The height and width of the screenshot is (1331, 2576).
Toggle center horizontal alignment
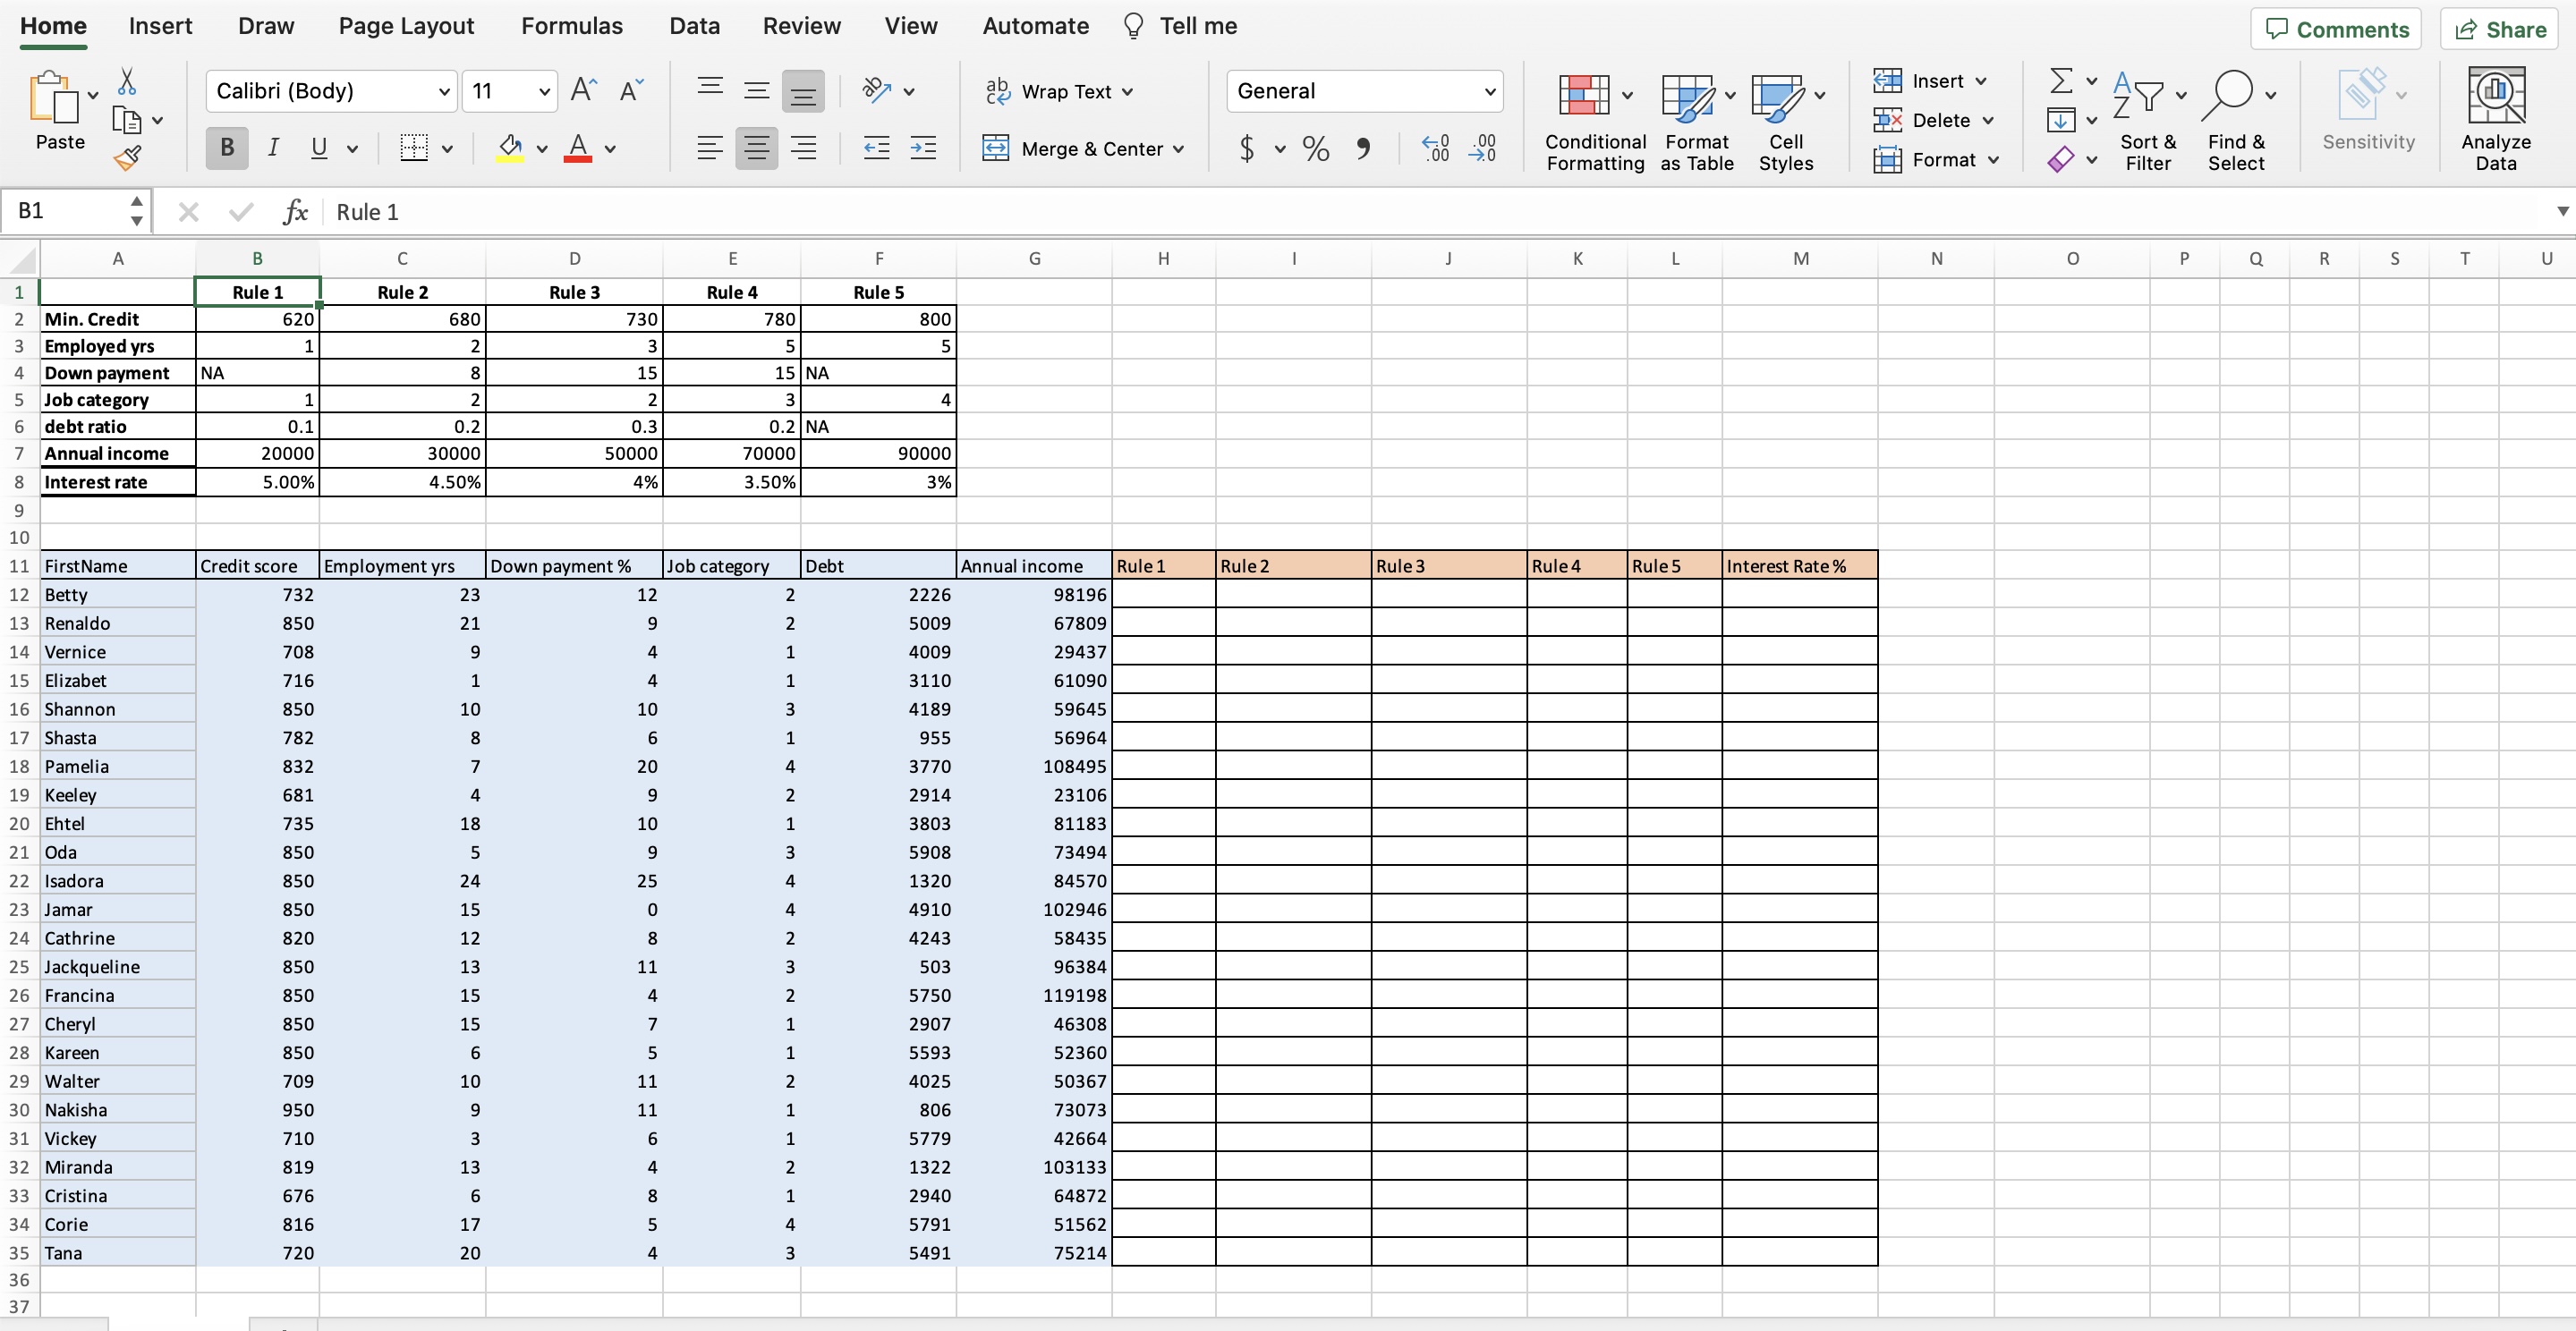coord(756,149)
